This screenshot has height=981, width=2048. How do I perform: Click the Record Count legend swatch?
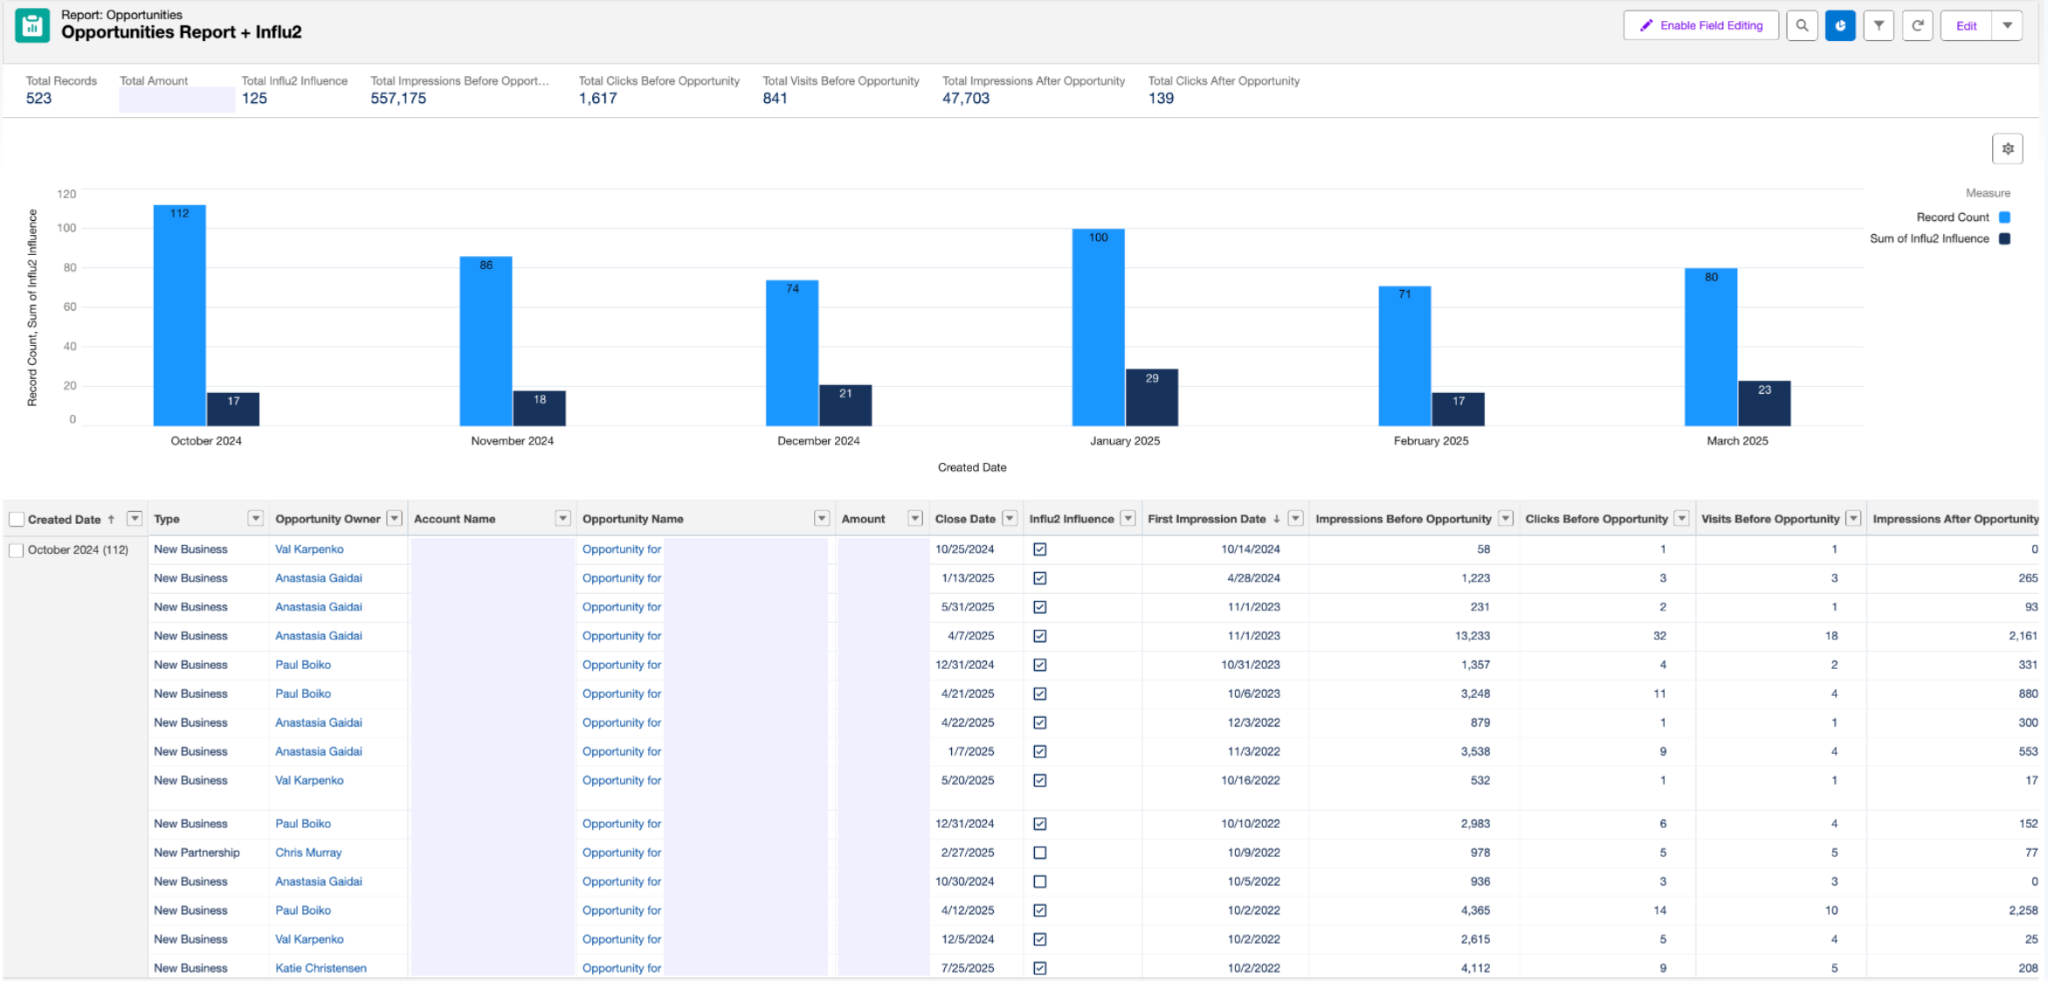2004,217
